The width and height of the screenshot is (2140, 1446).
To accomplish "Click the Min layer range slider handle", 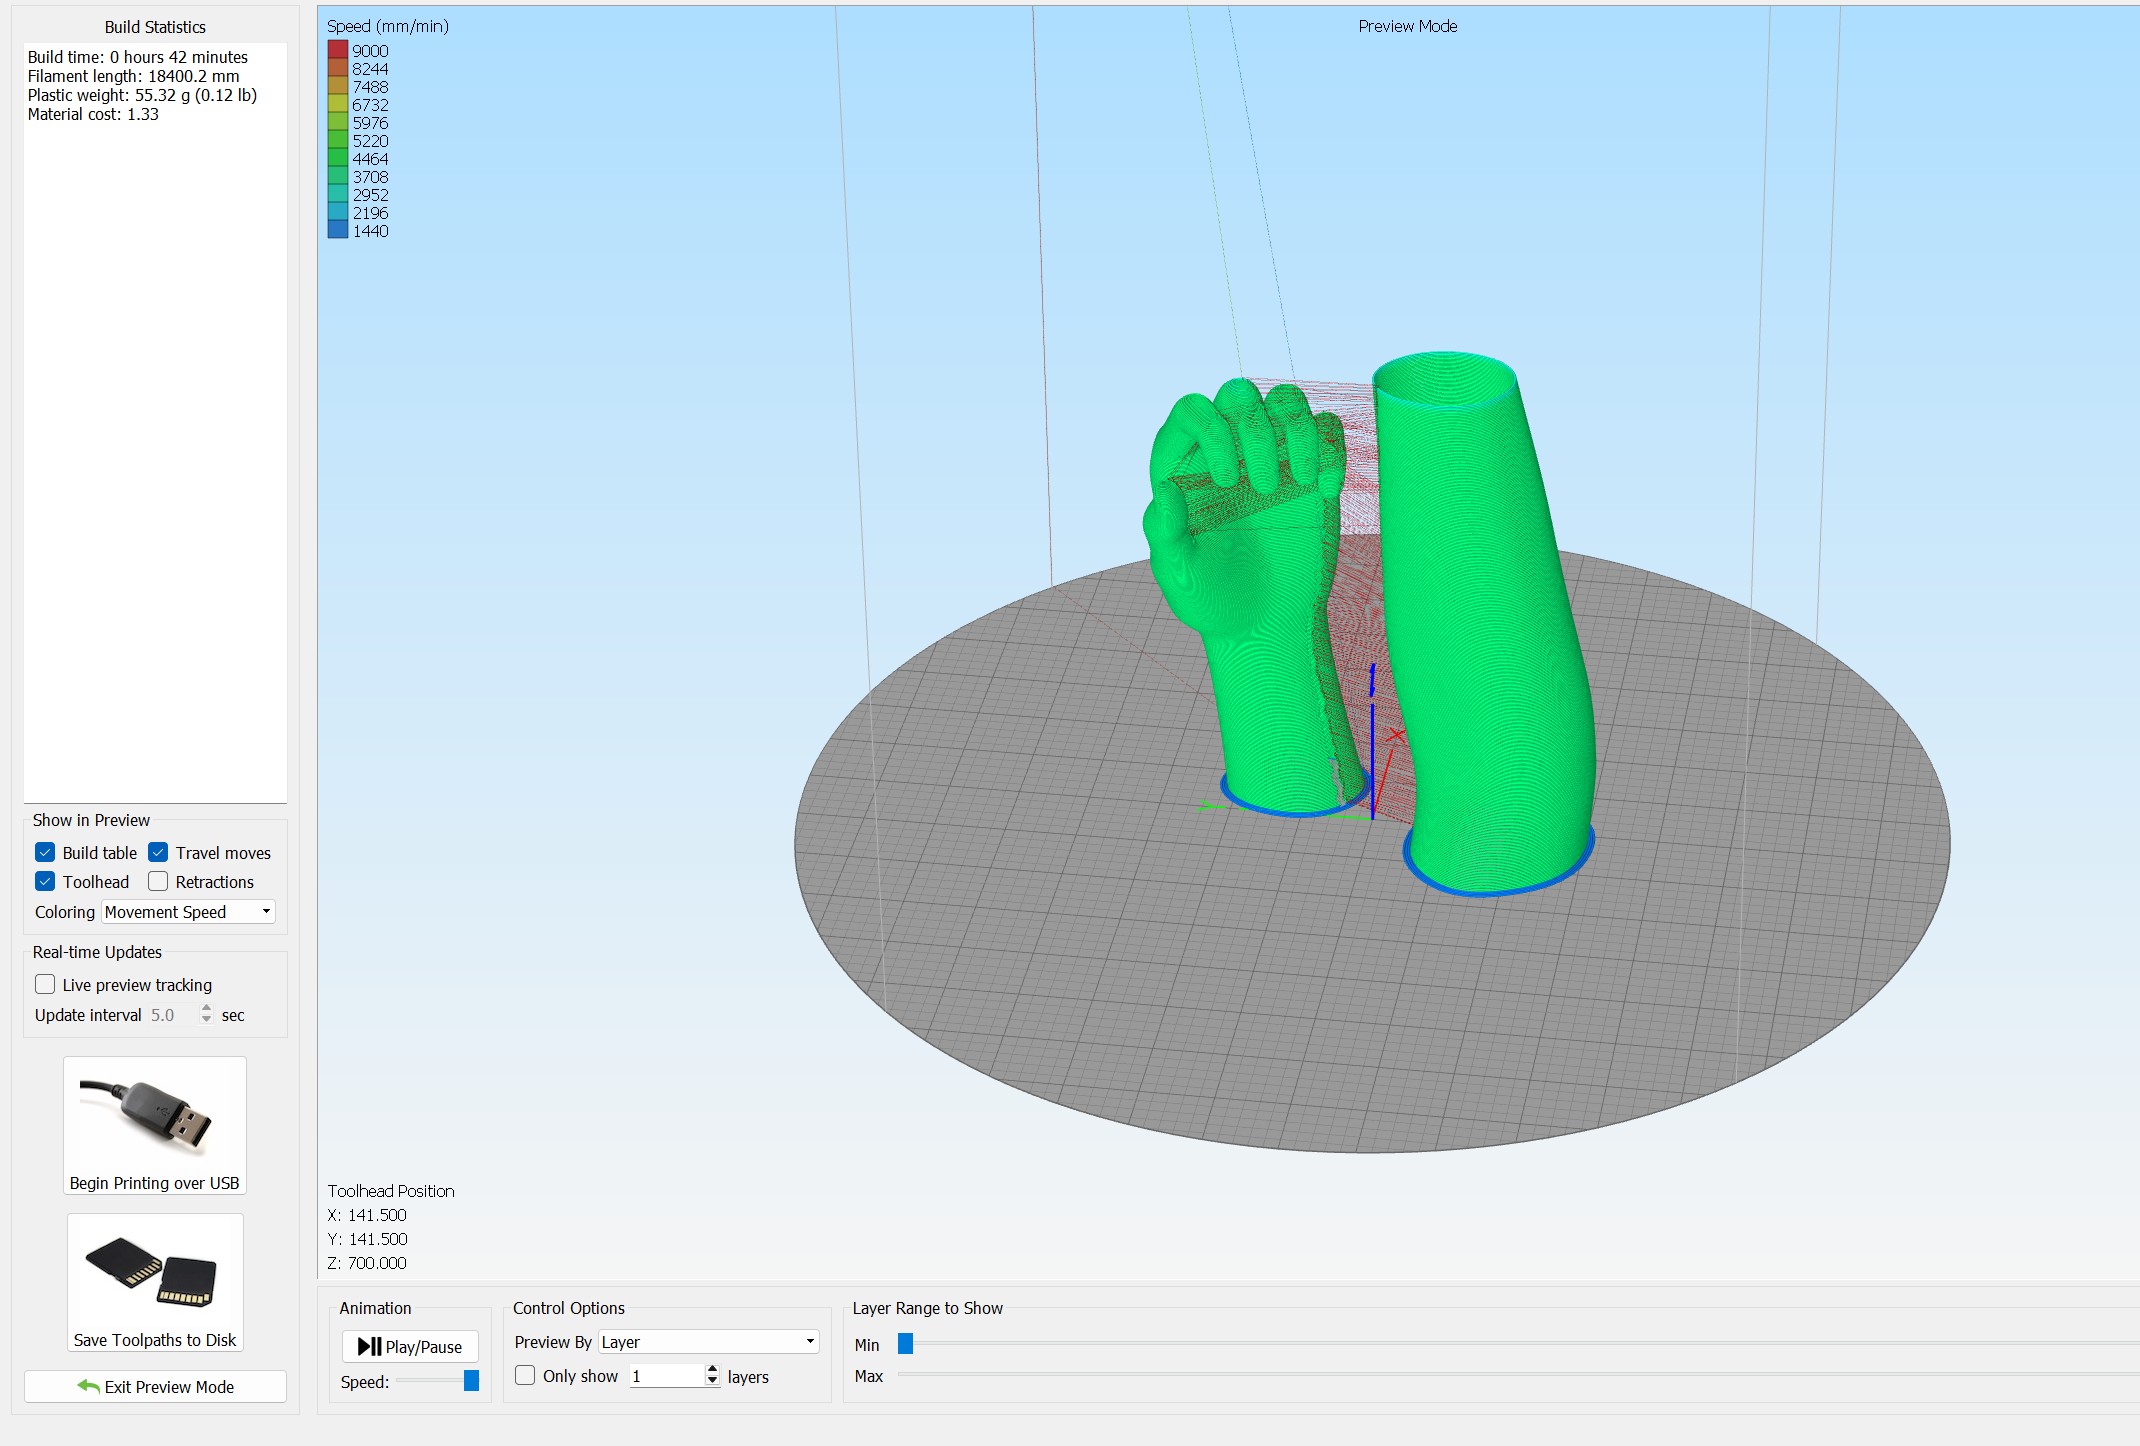I will pos(905,1344).
